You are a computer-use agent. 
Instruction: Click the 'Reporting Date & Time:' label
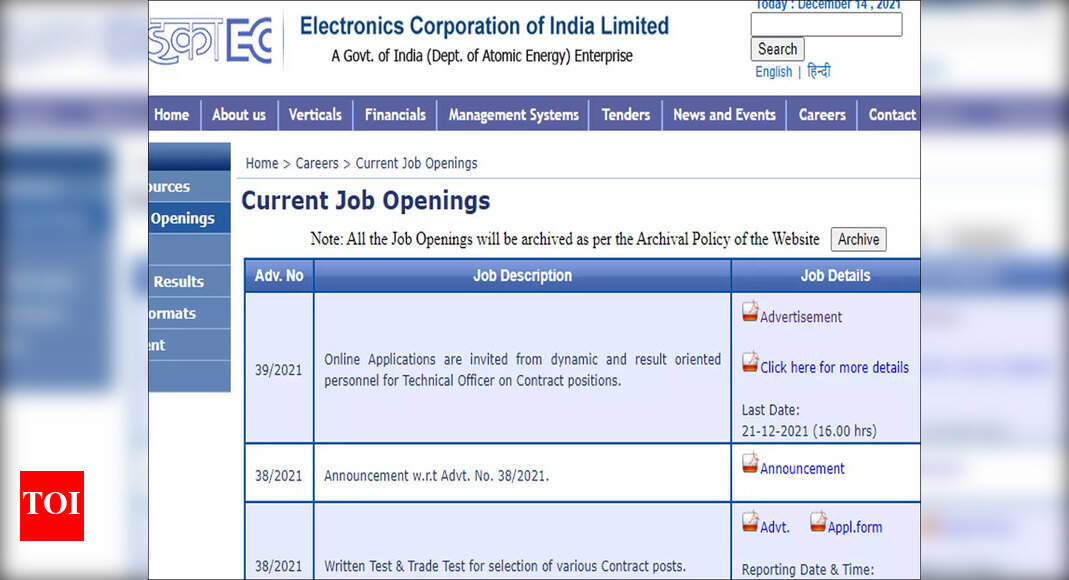tap(808, 569)
